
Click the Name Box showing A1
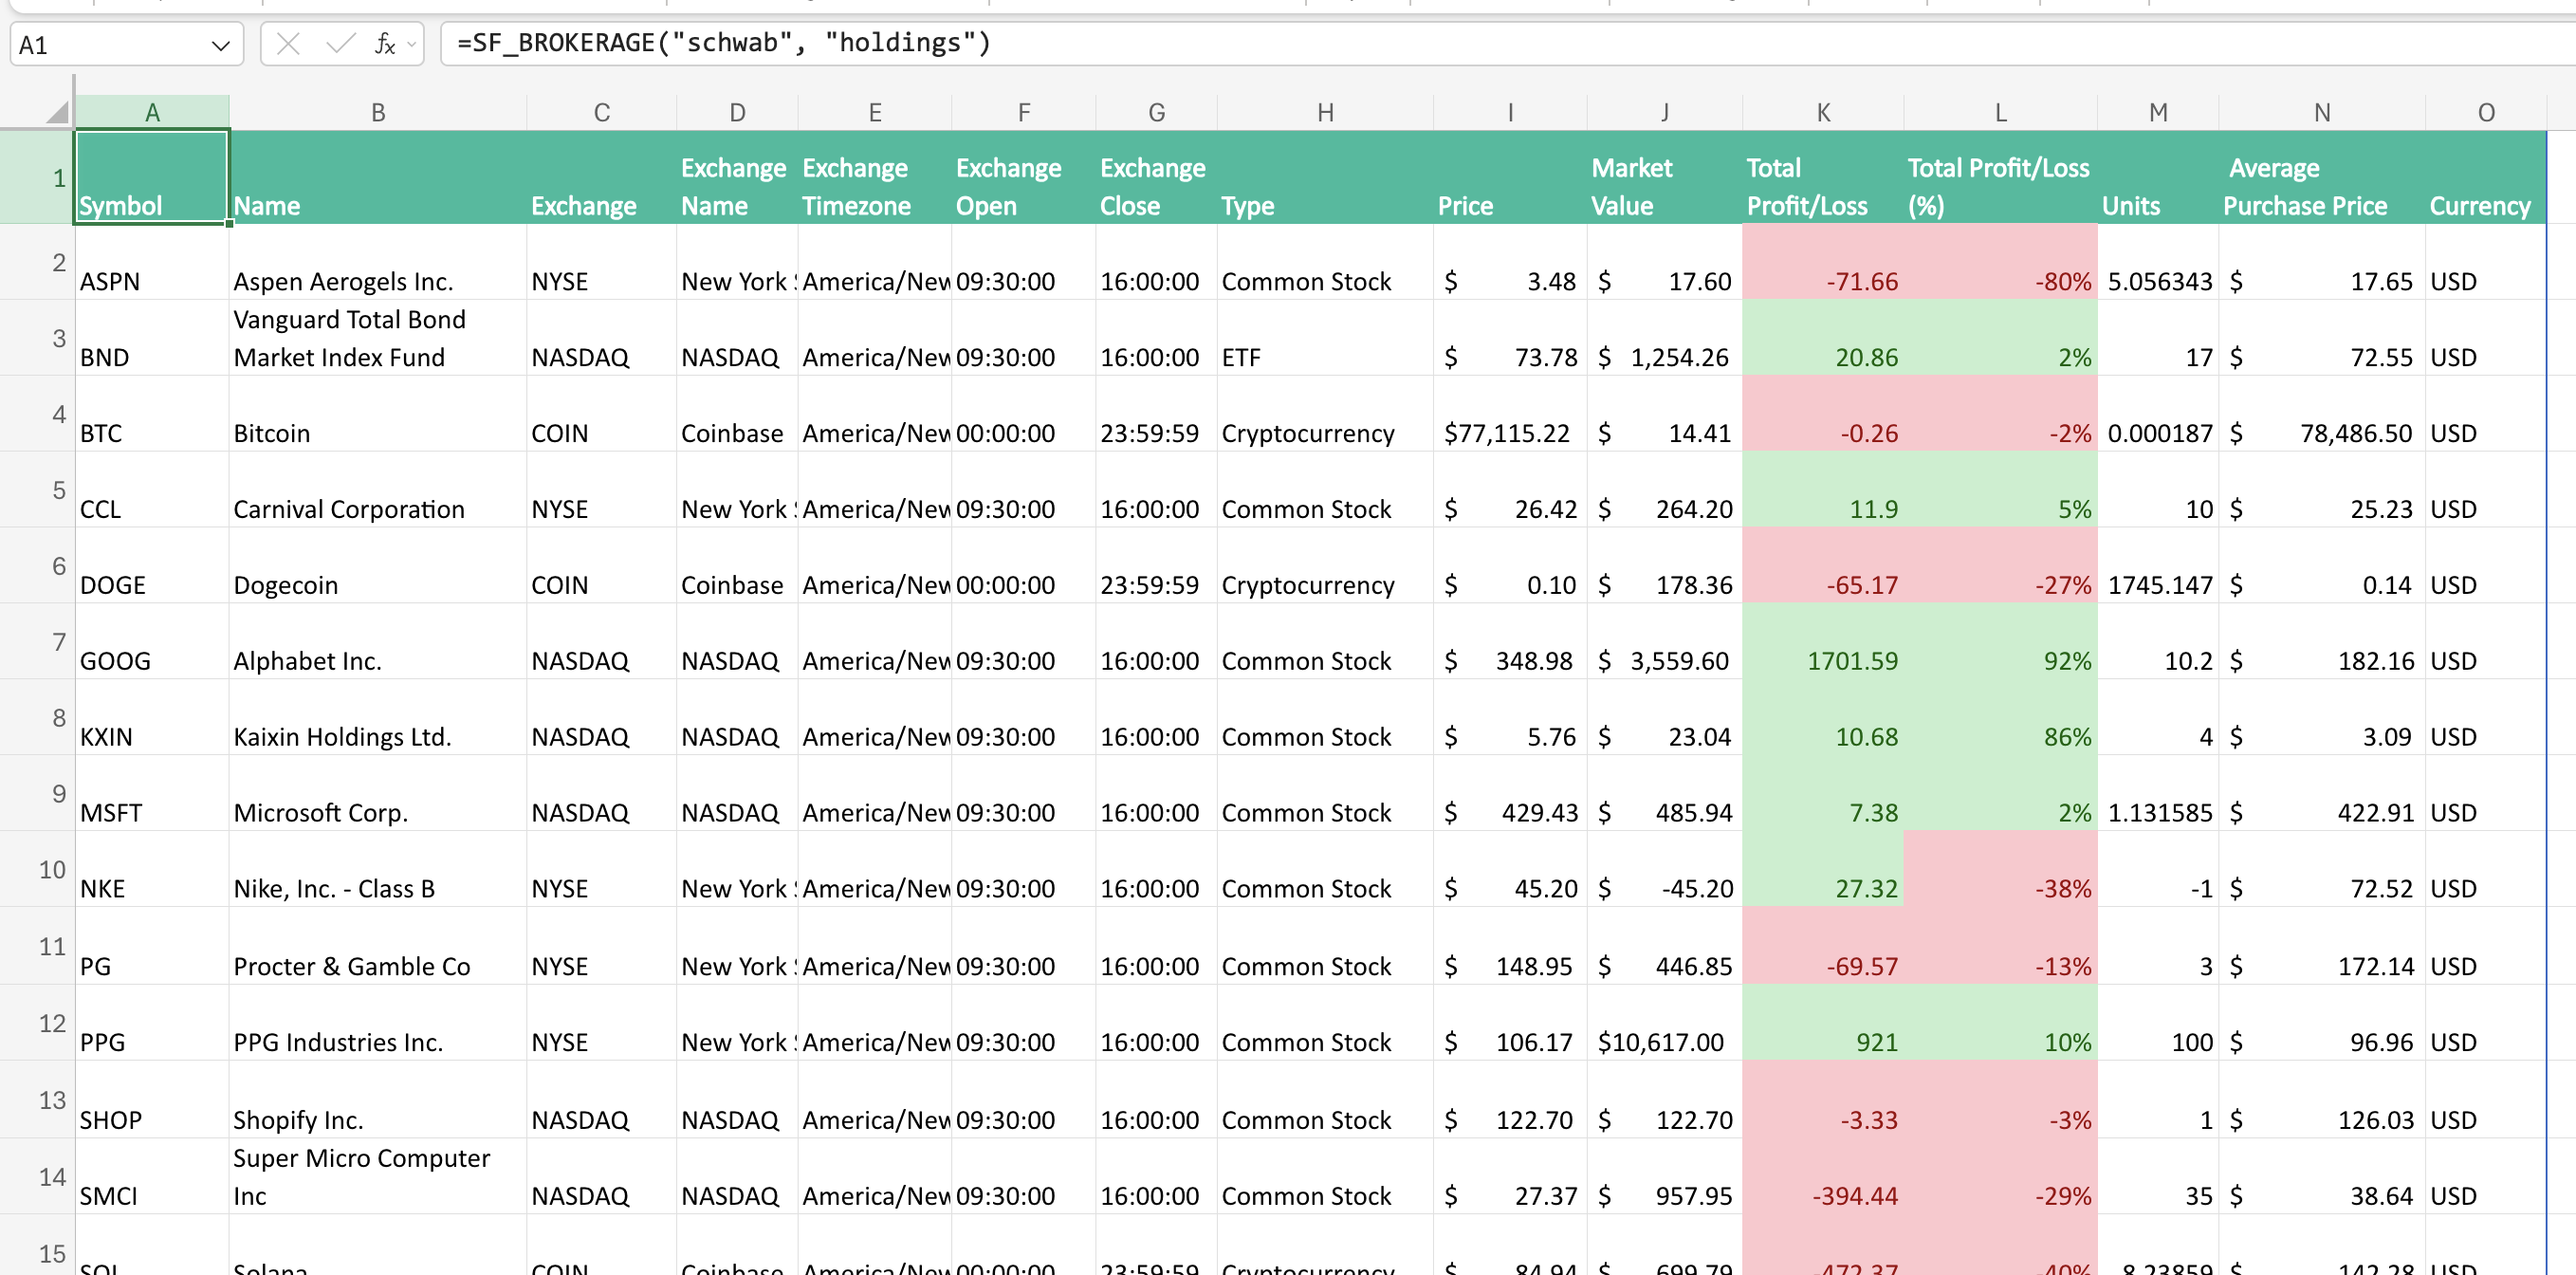[126, 45]
